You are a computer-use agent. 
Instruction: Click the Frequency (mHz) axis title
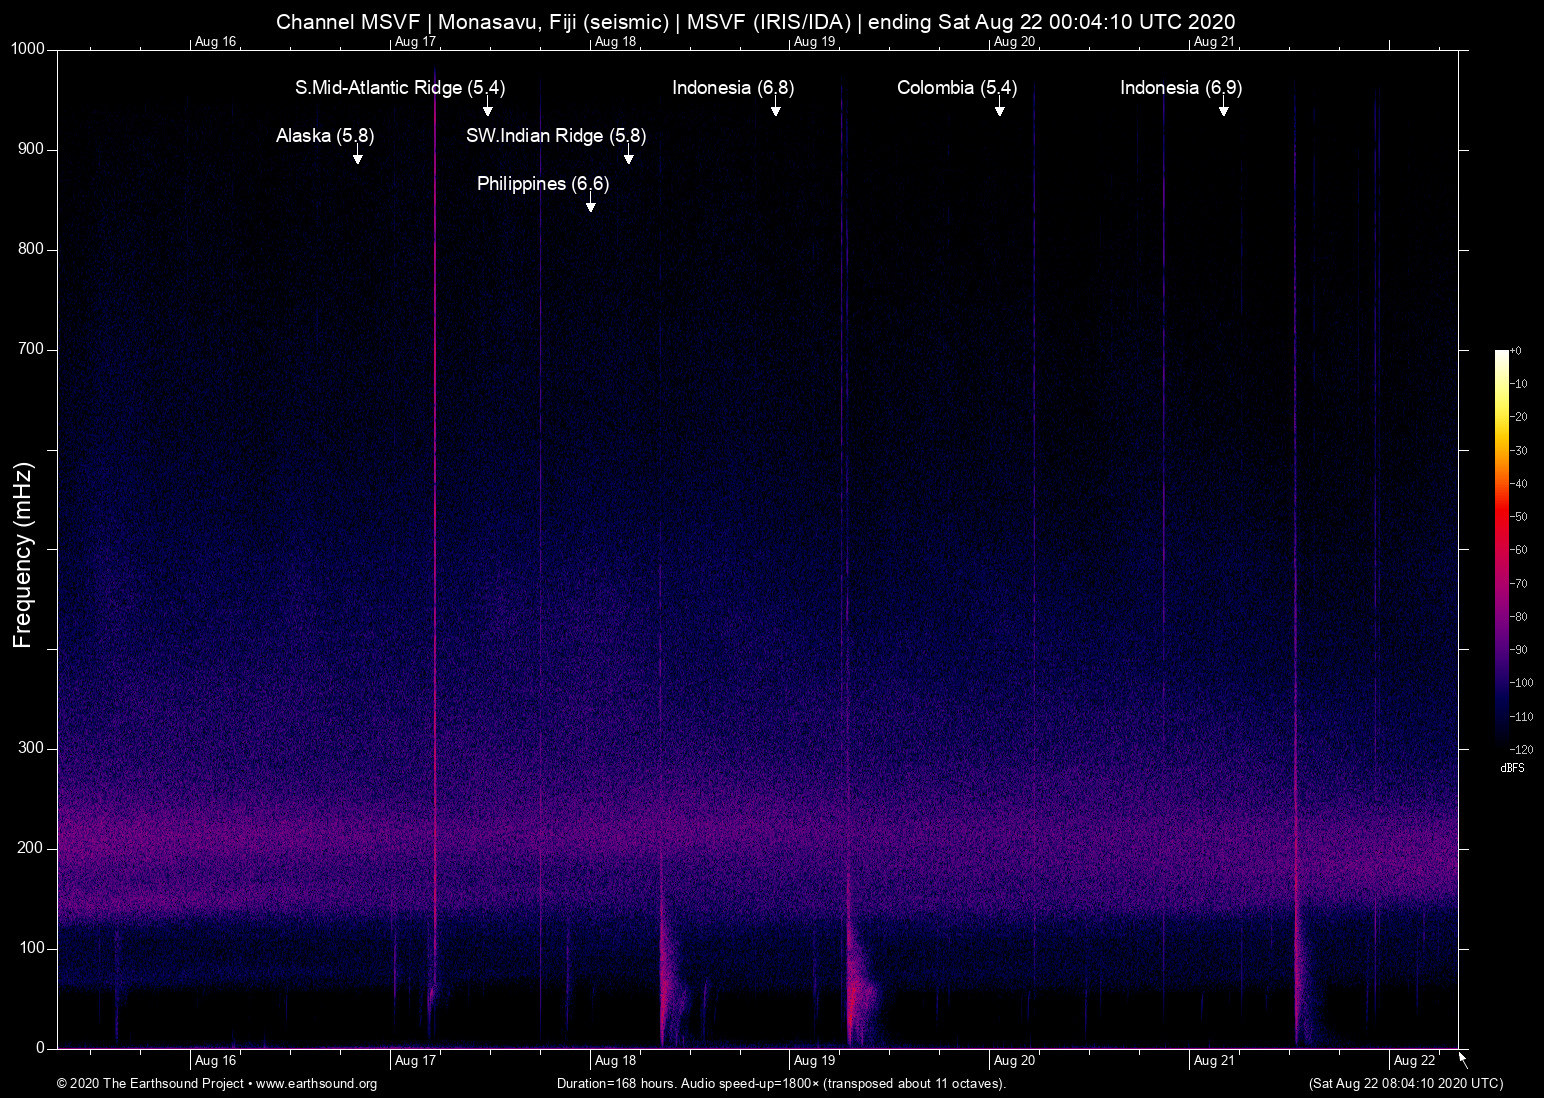(x=23, y=555)
